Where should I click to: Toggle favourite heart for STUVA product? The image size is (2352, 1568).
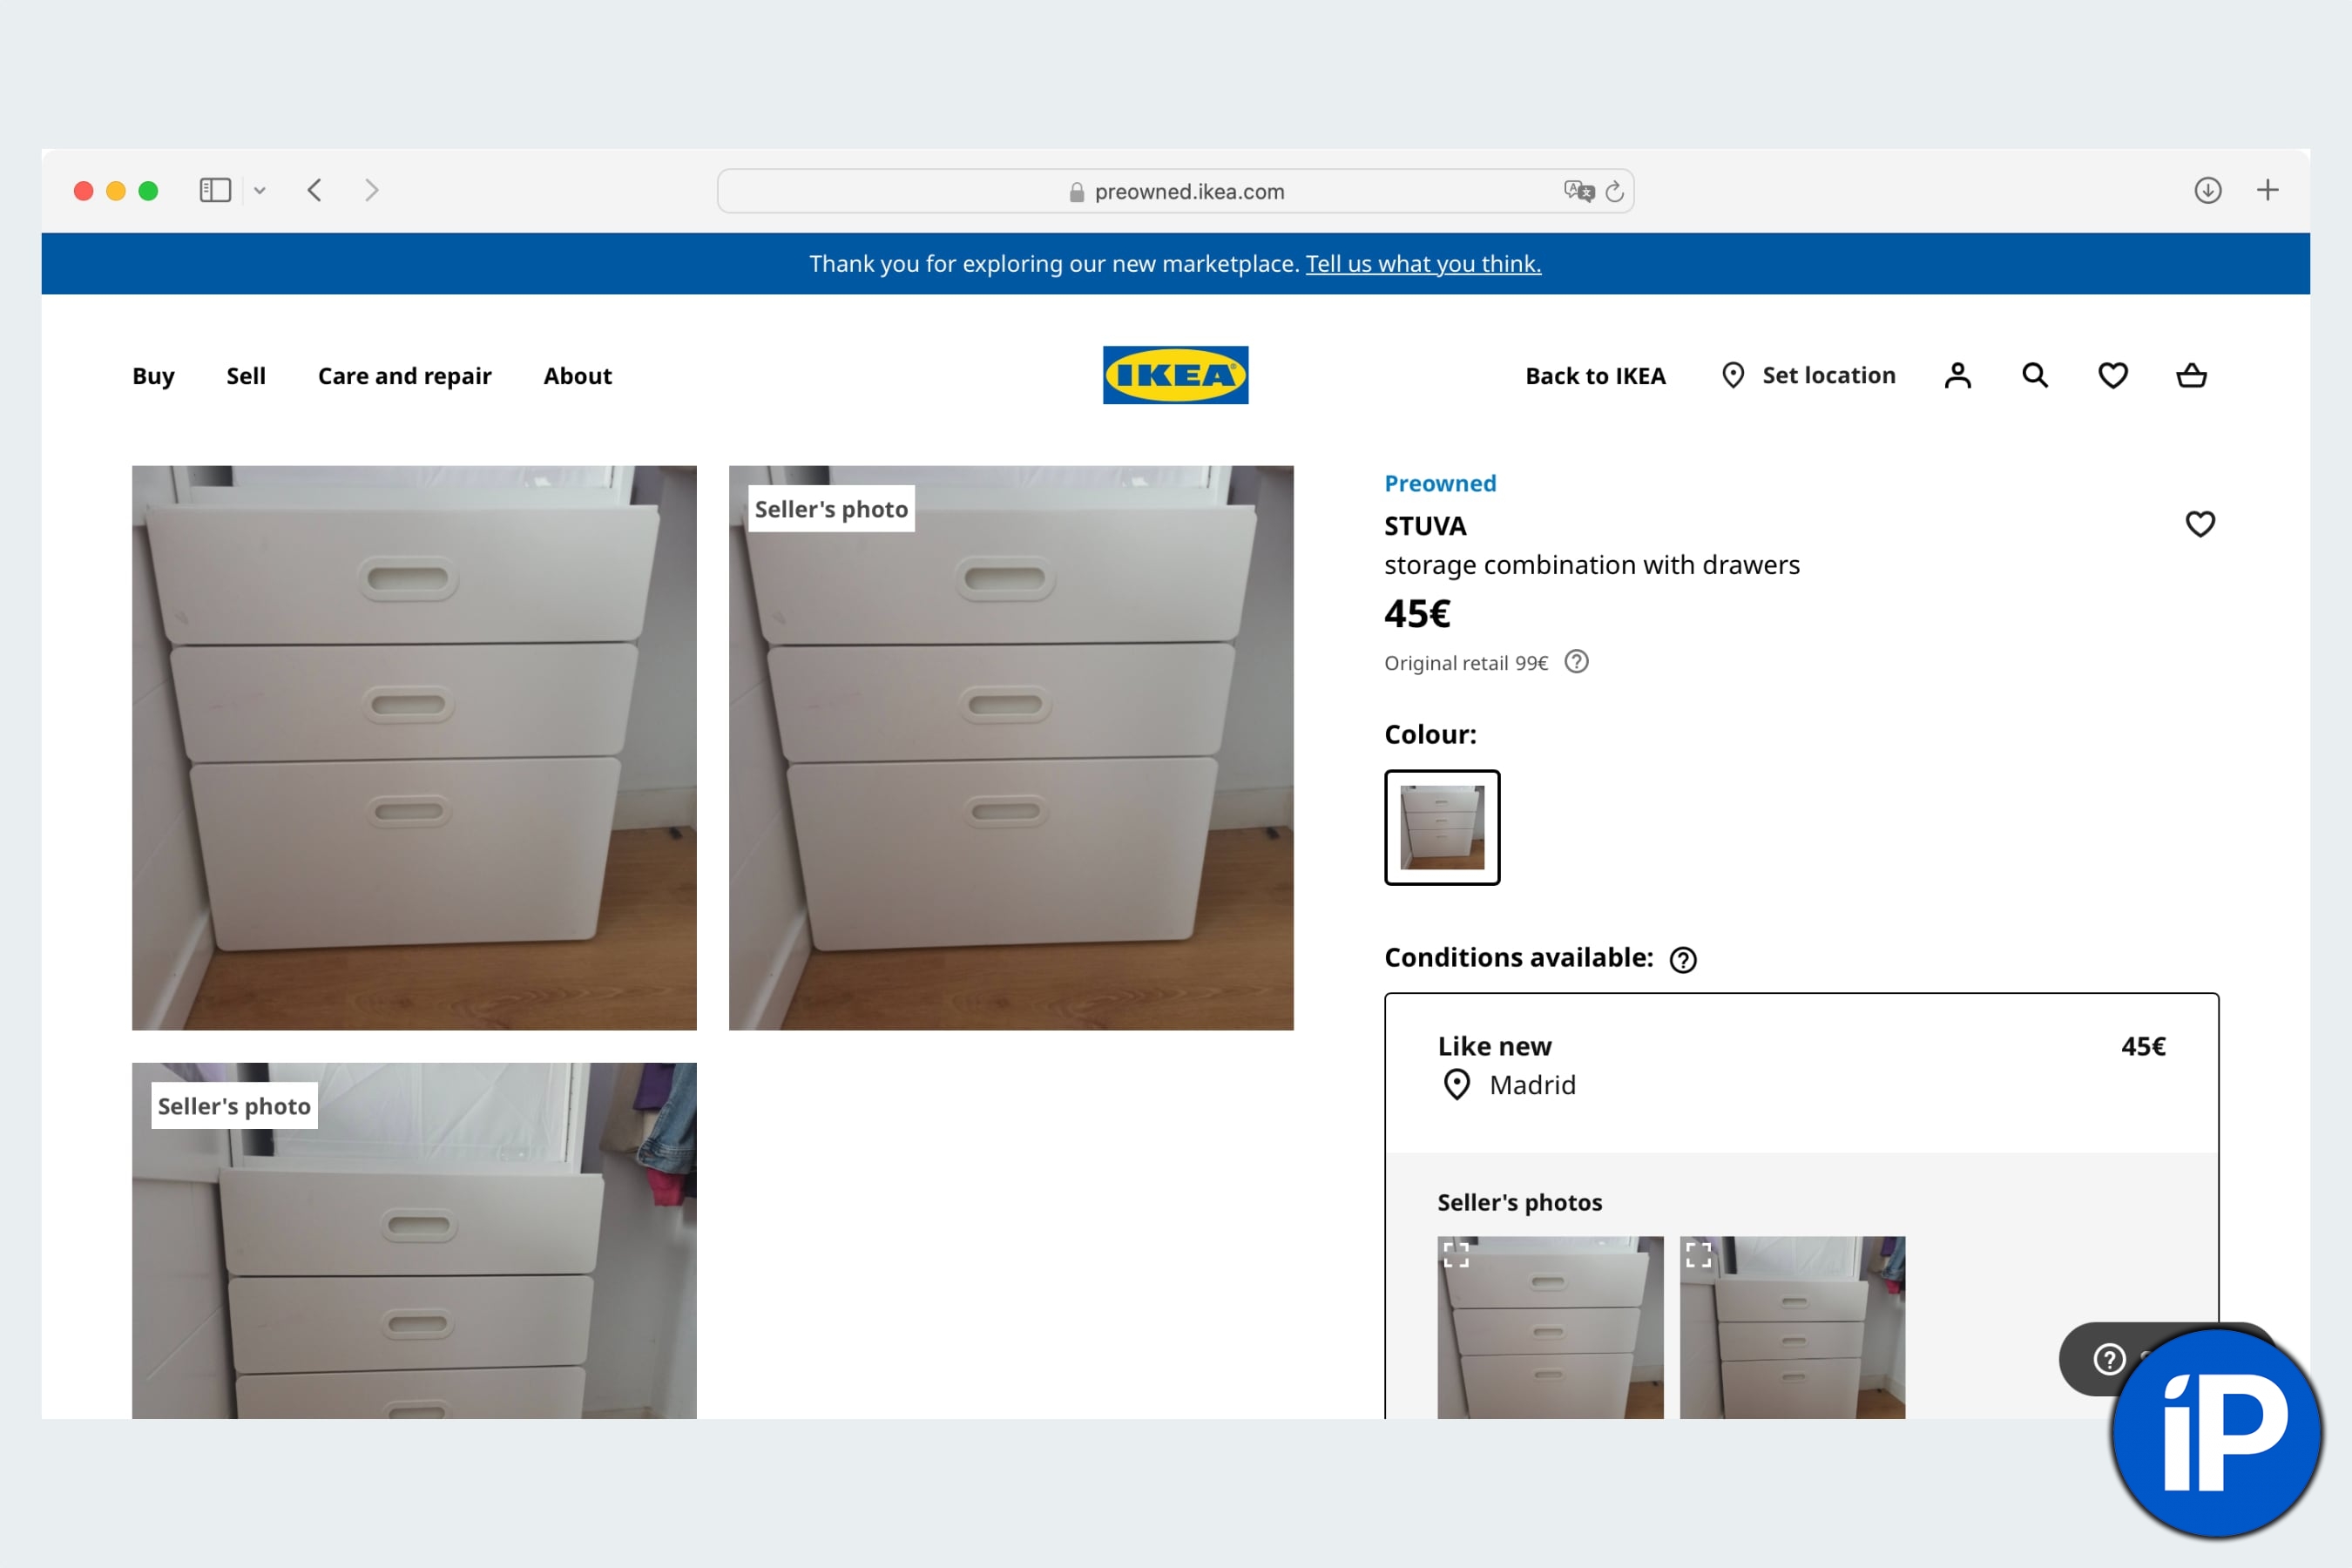2199,524
